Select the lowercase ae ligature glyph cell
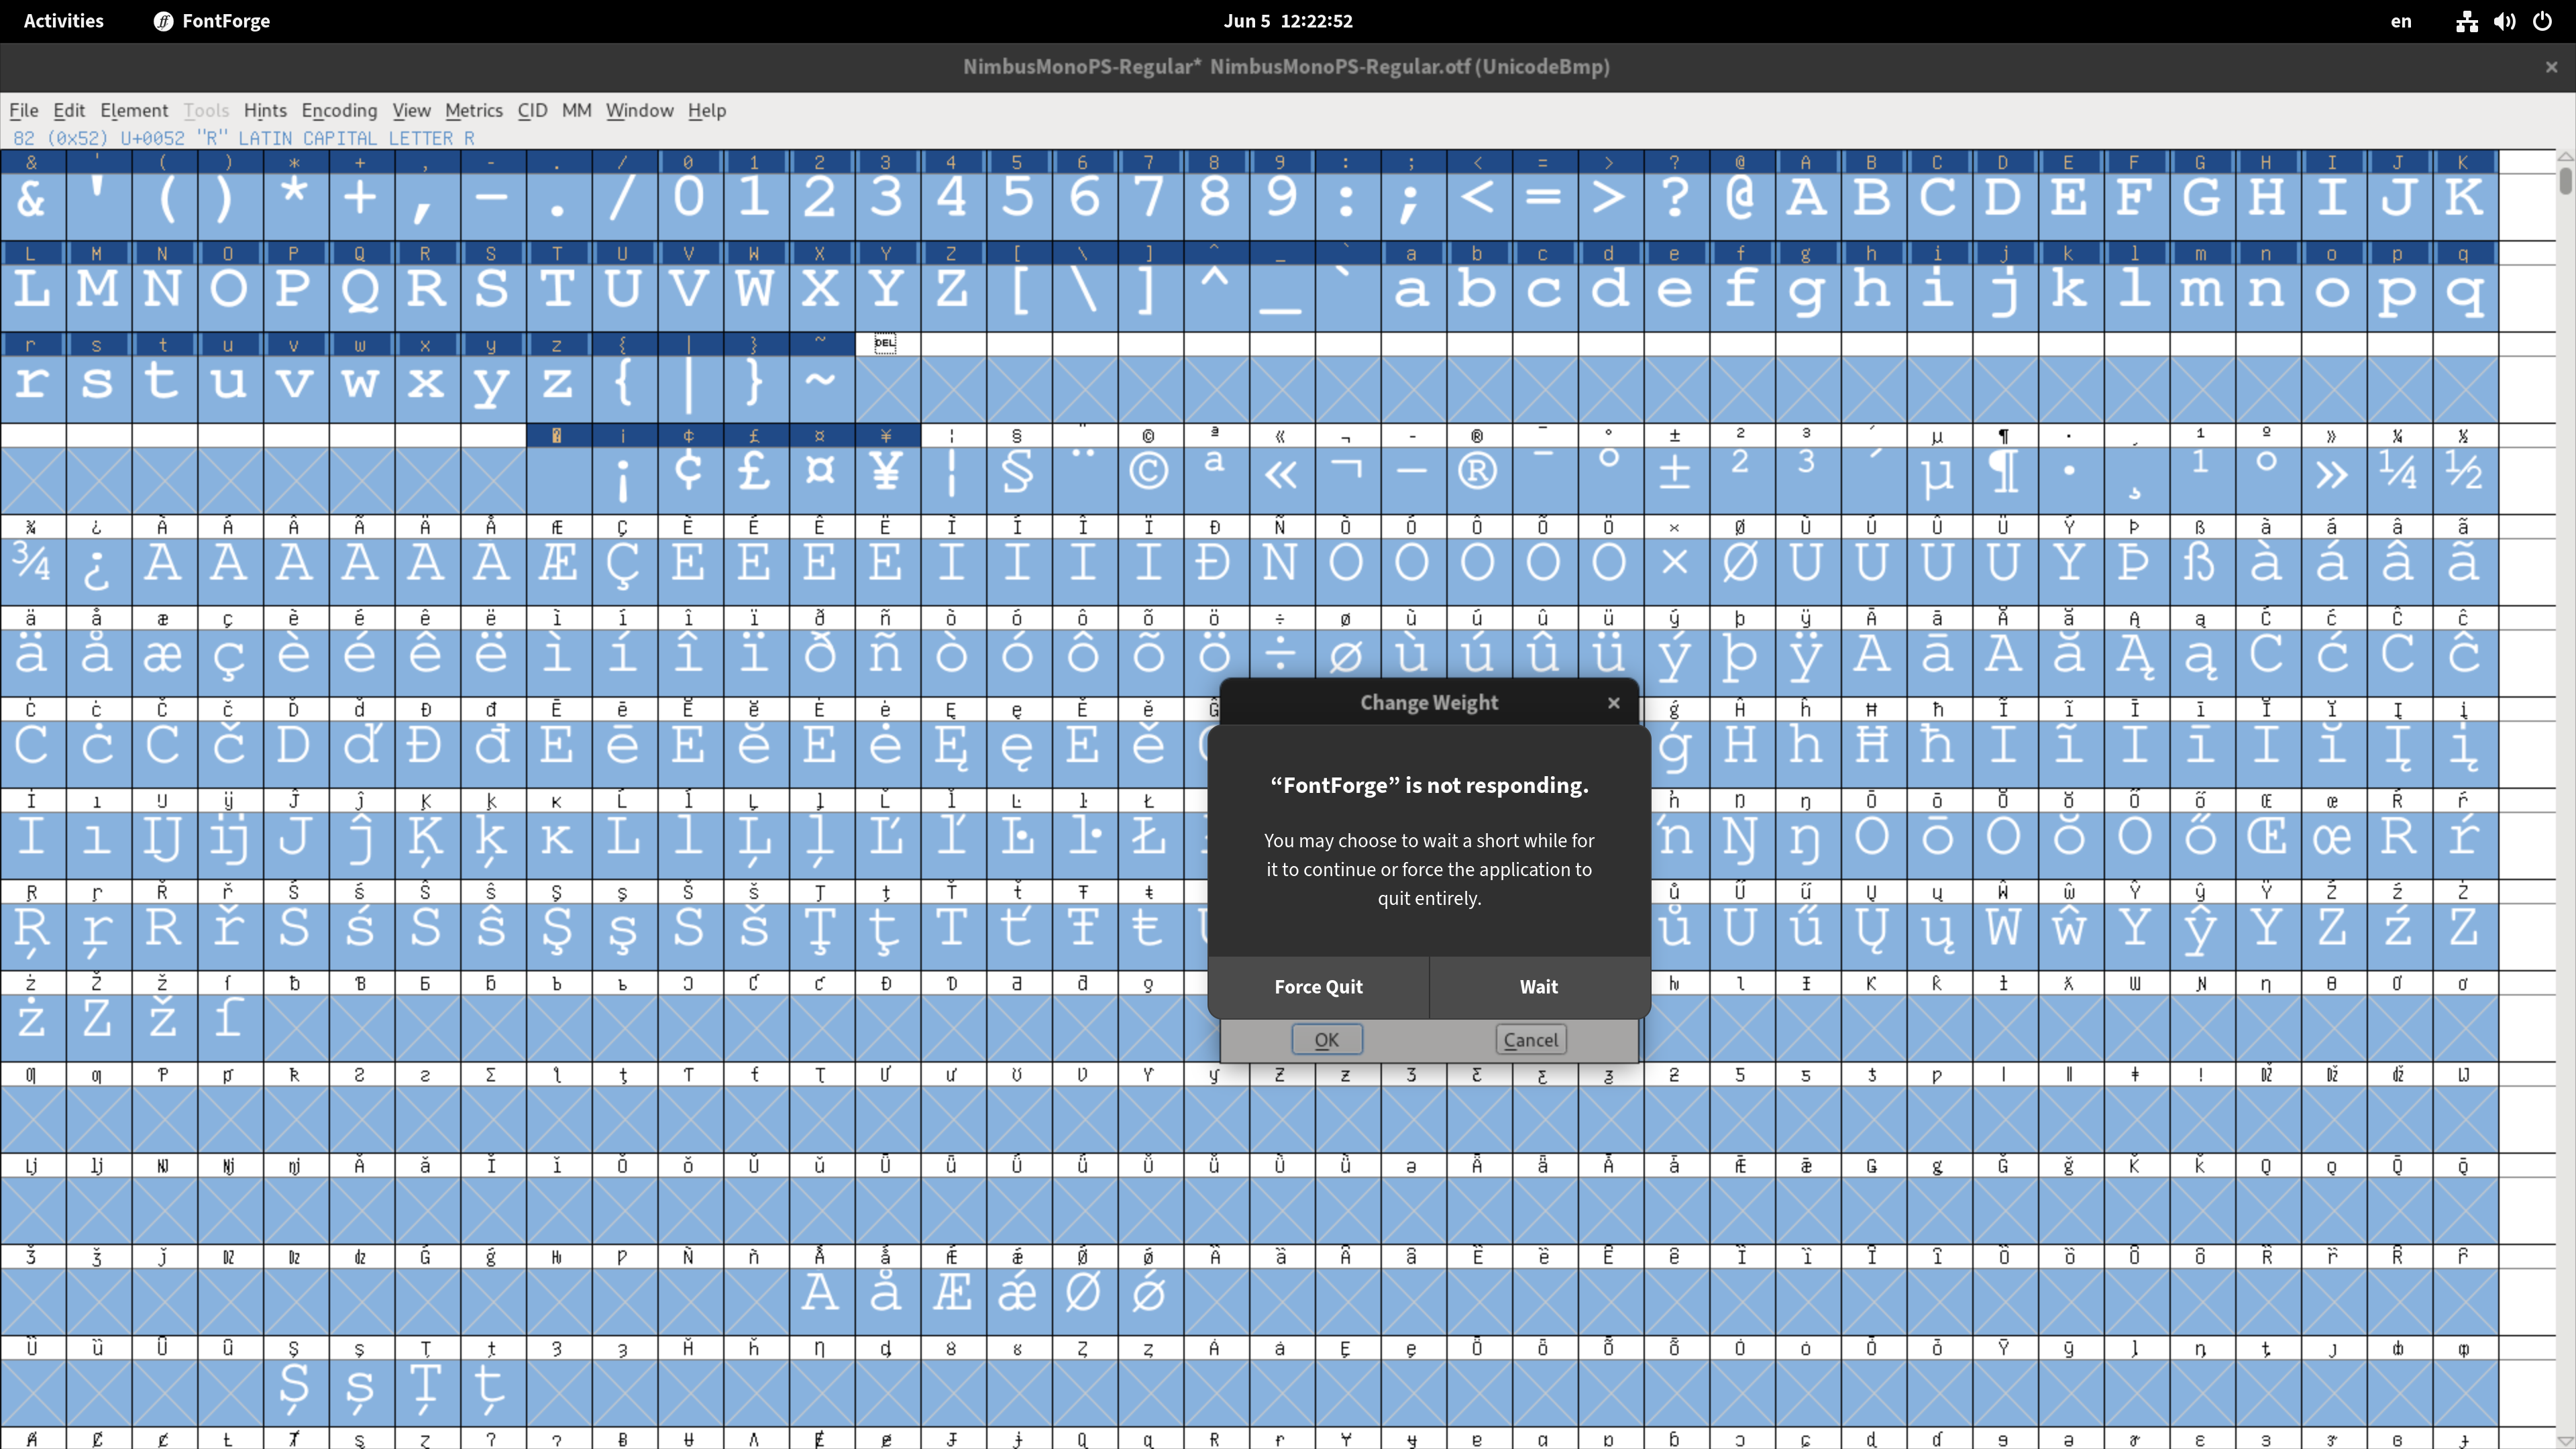 pyautogui.click(x=163, y=653)
